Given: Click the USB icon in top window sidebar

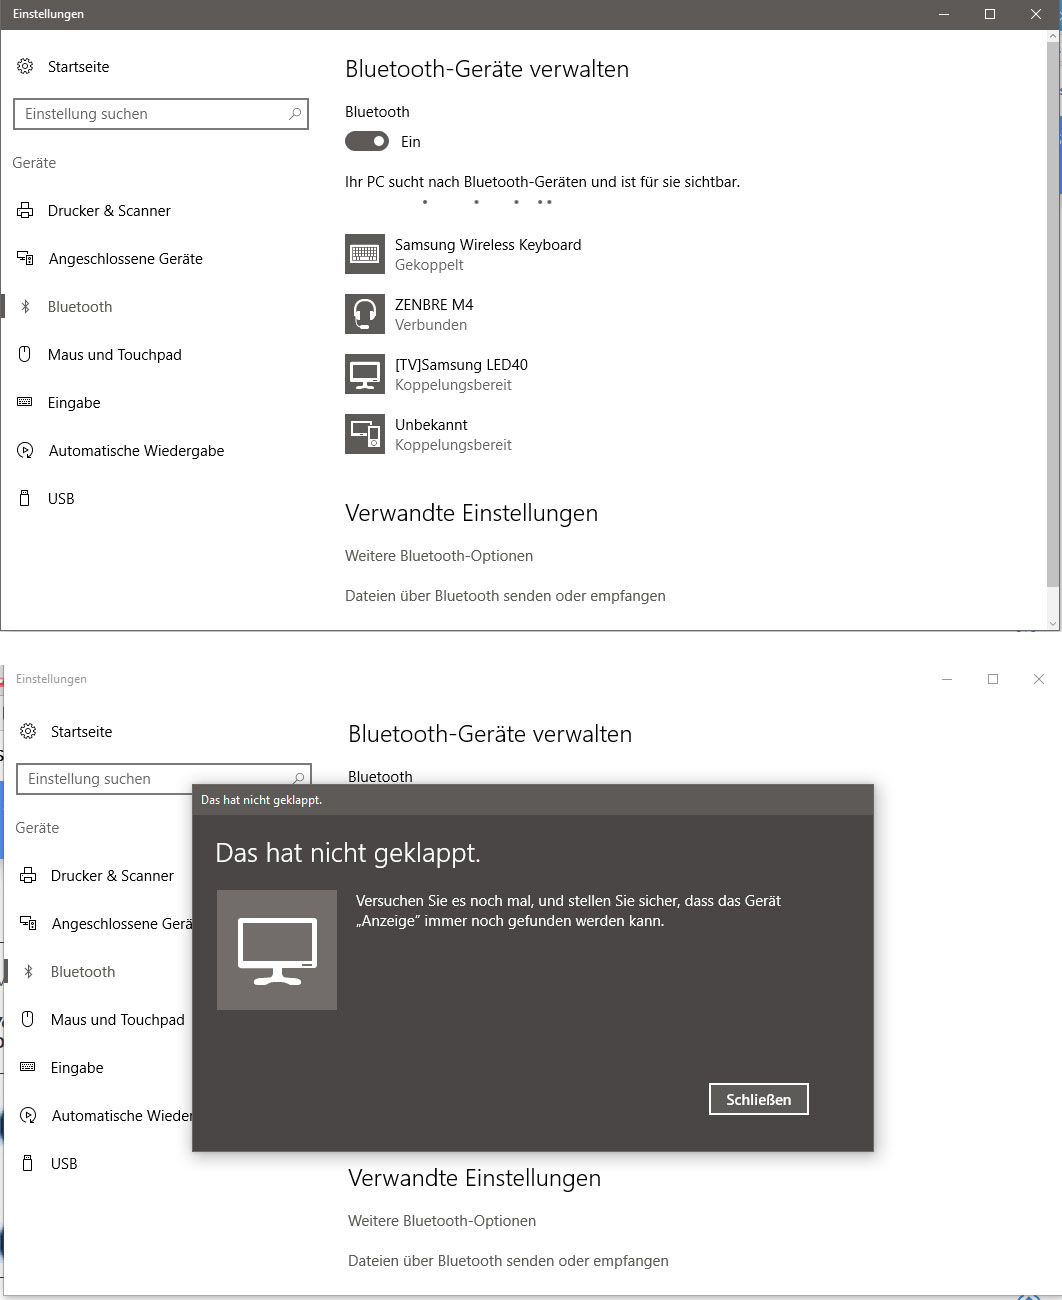Looking at the screenshot, I should 25,499.
